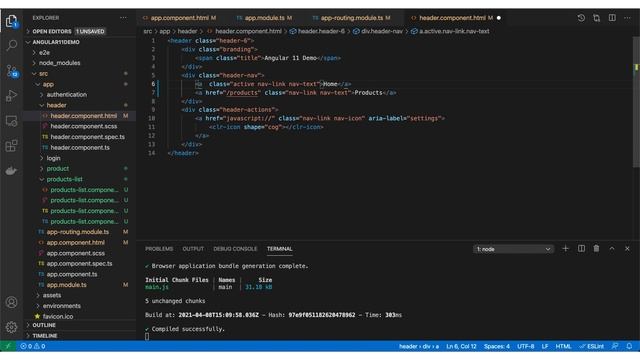Click 'div.header-nav' breadcrumb segment

pos(378,31)
